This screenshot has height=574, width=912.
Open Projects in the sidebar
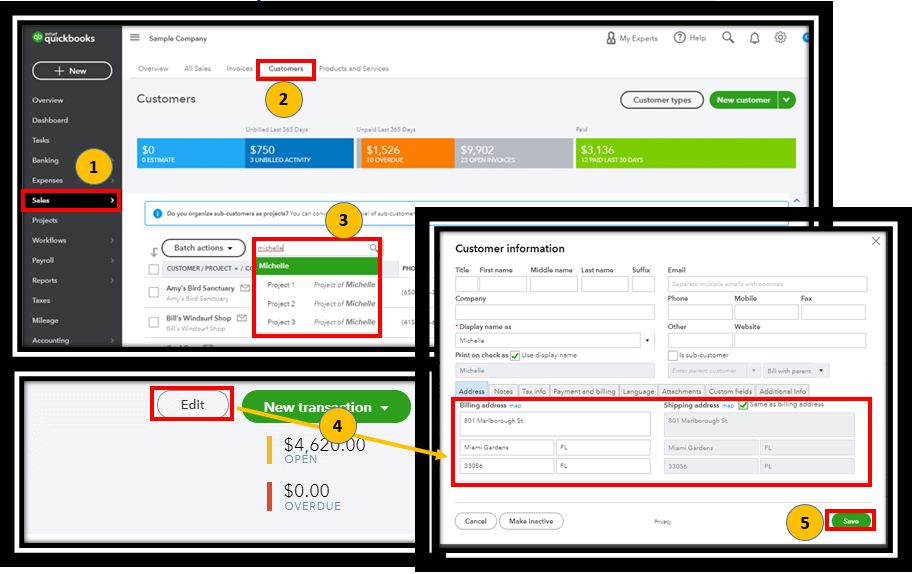coord(45,220)
